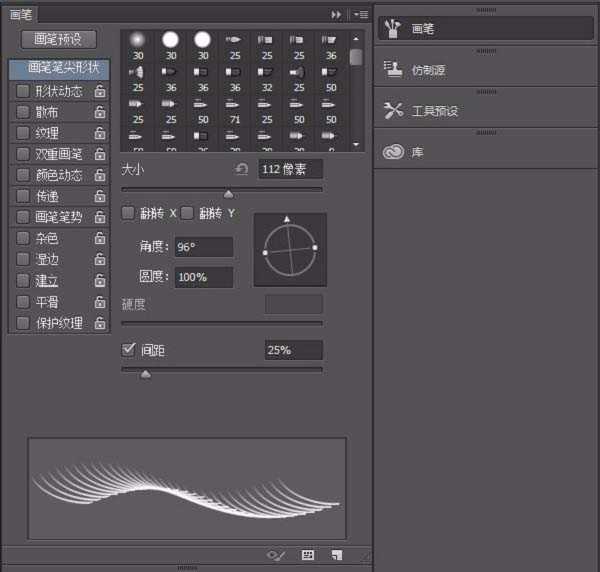The height and width of the screenshot is (572, 600).
Task: Click the 纹理 label in the settings list
Action: 47,134
